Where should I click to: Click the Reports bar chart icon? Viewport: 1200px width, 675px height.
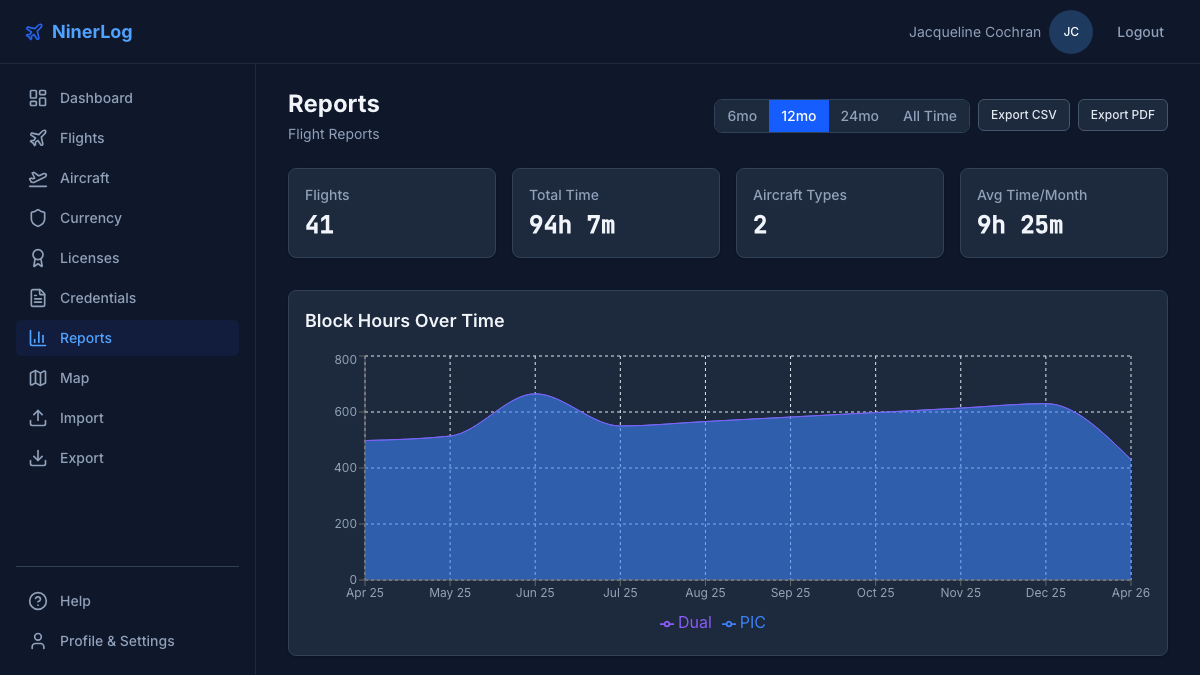point(38,338)
